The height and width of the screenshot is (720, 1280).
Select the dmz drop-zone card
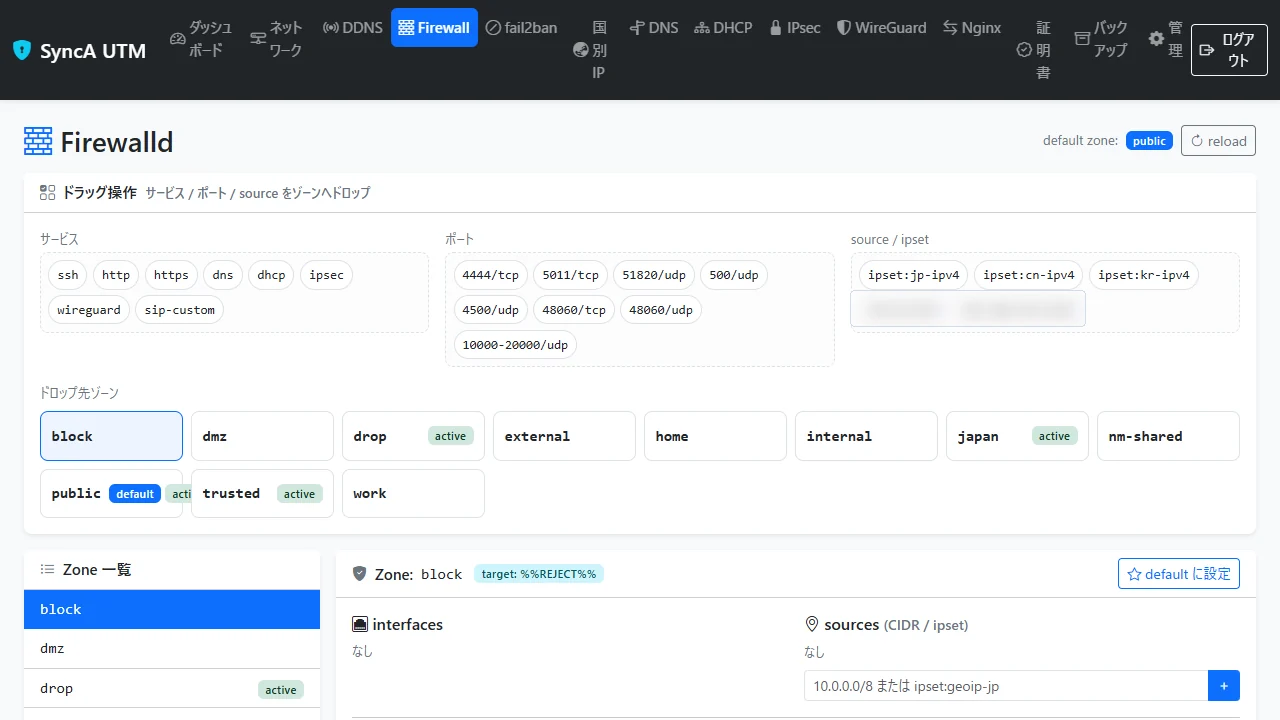pos(262,436)
